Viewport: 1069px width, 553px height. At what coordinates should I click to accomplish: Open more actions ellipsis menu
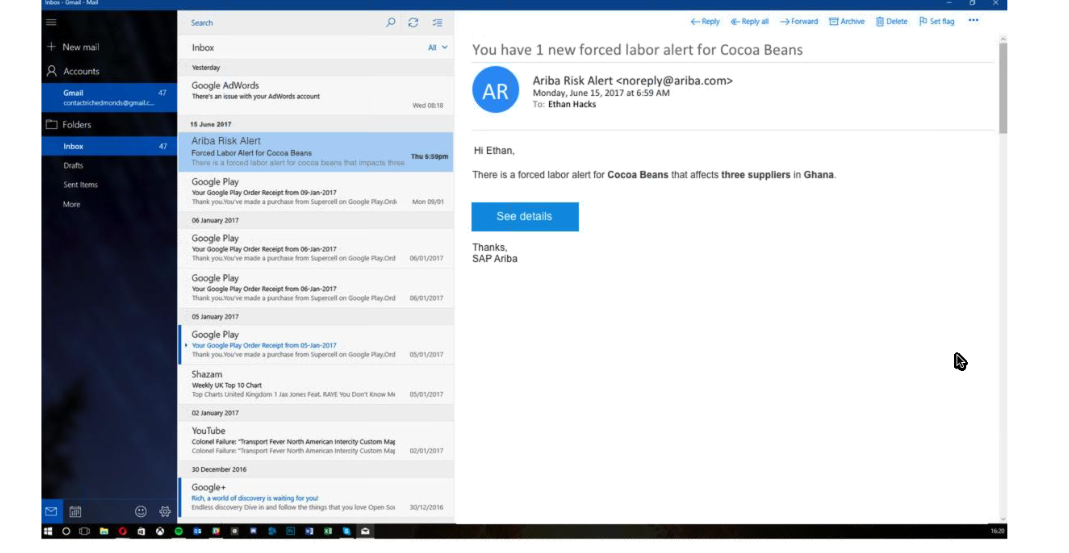coord(974,20)
